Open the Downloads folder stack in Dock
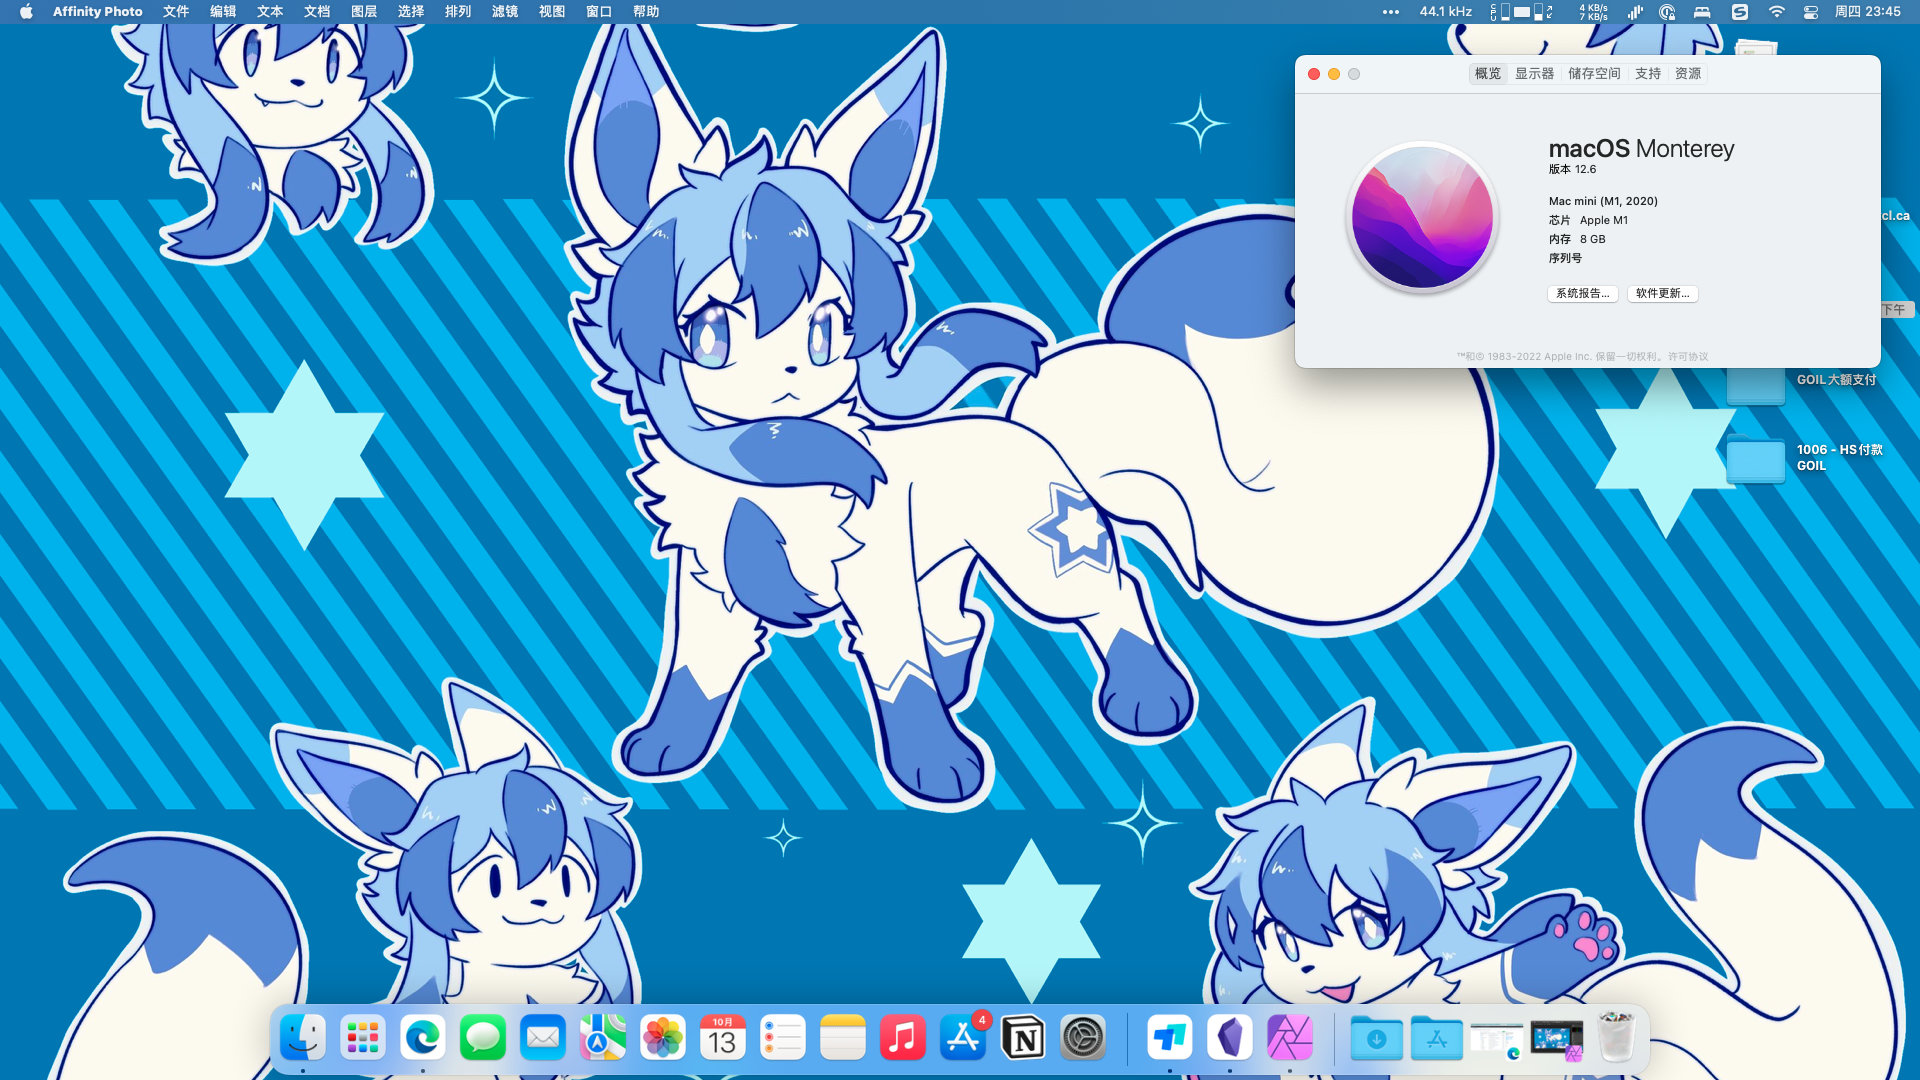The image size is (1920, 1080). (x=1376, y=1038)
